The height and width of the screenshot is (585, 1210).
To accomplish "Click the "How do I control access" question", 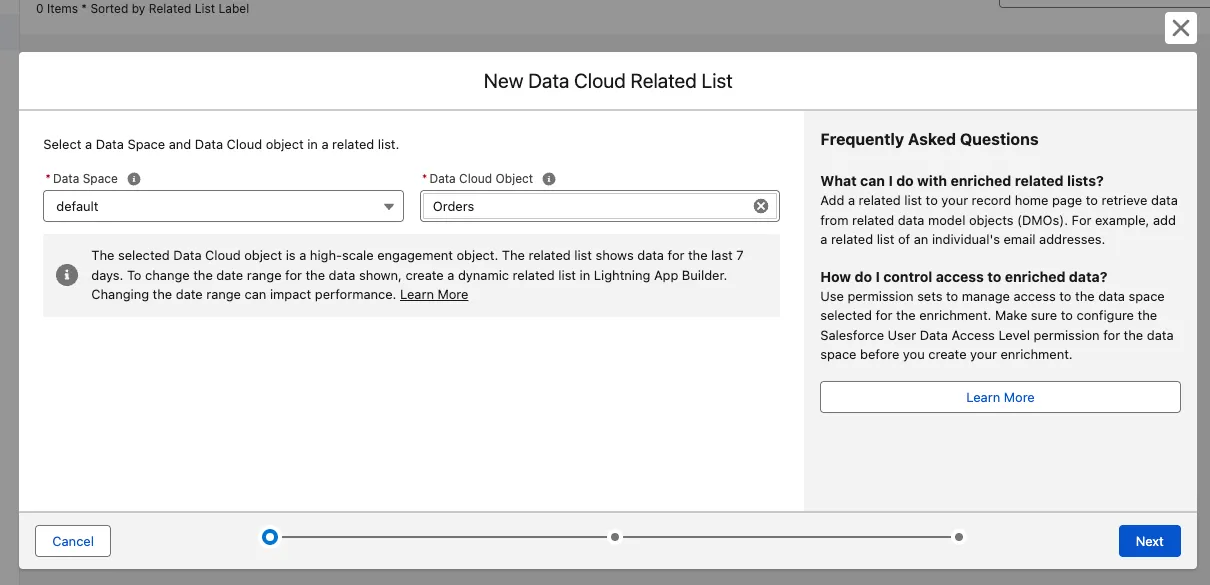I will (x=963, y=277).
